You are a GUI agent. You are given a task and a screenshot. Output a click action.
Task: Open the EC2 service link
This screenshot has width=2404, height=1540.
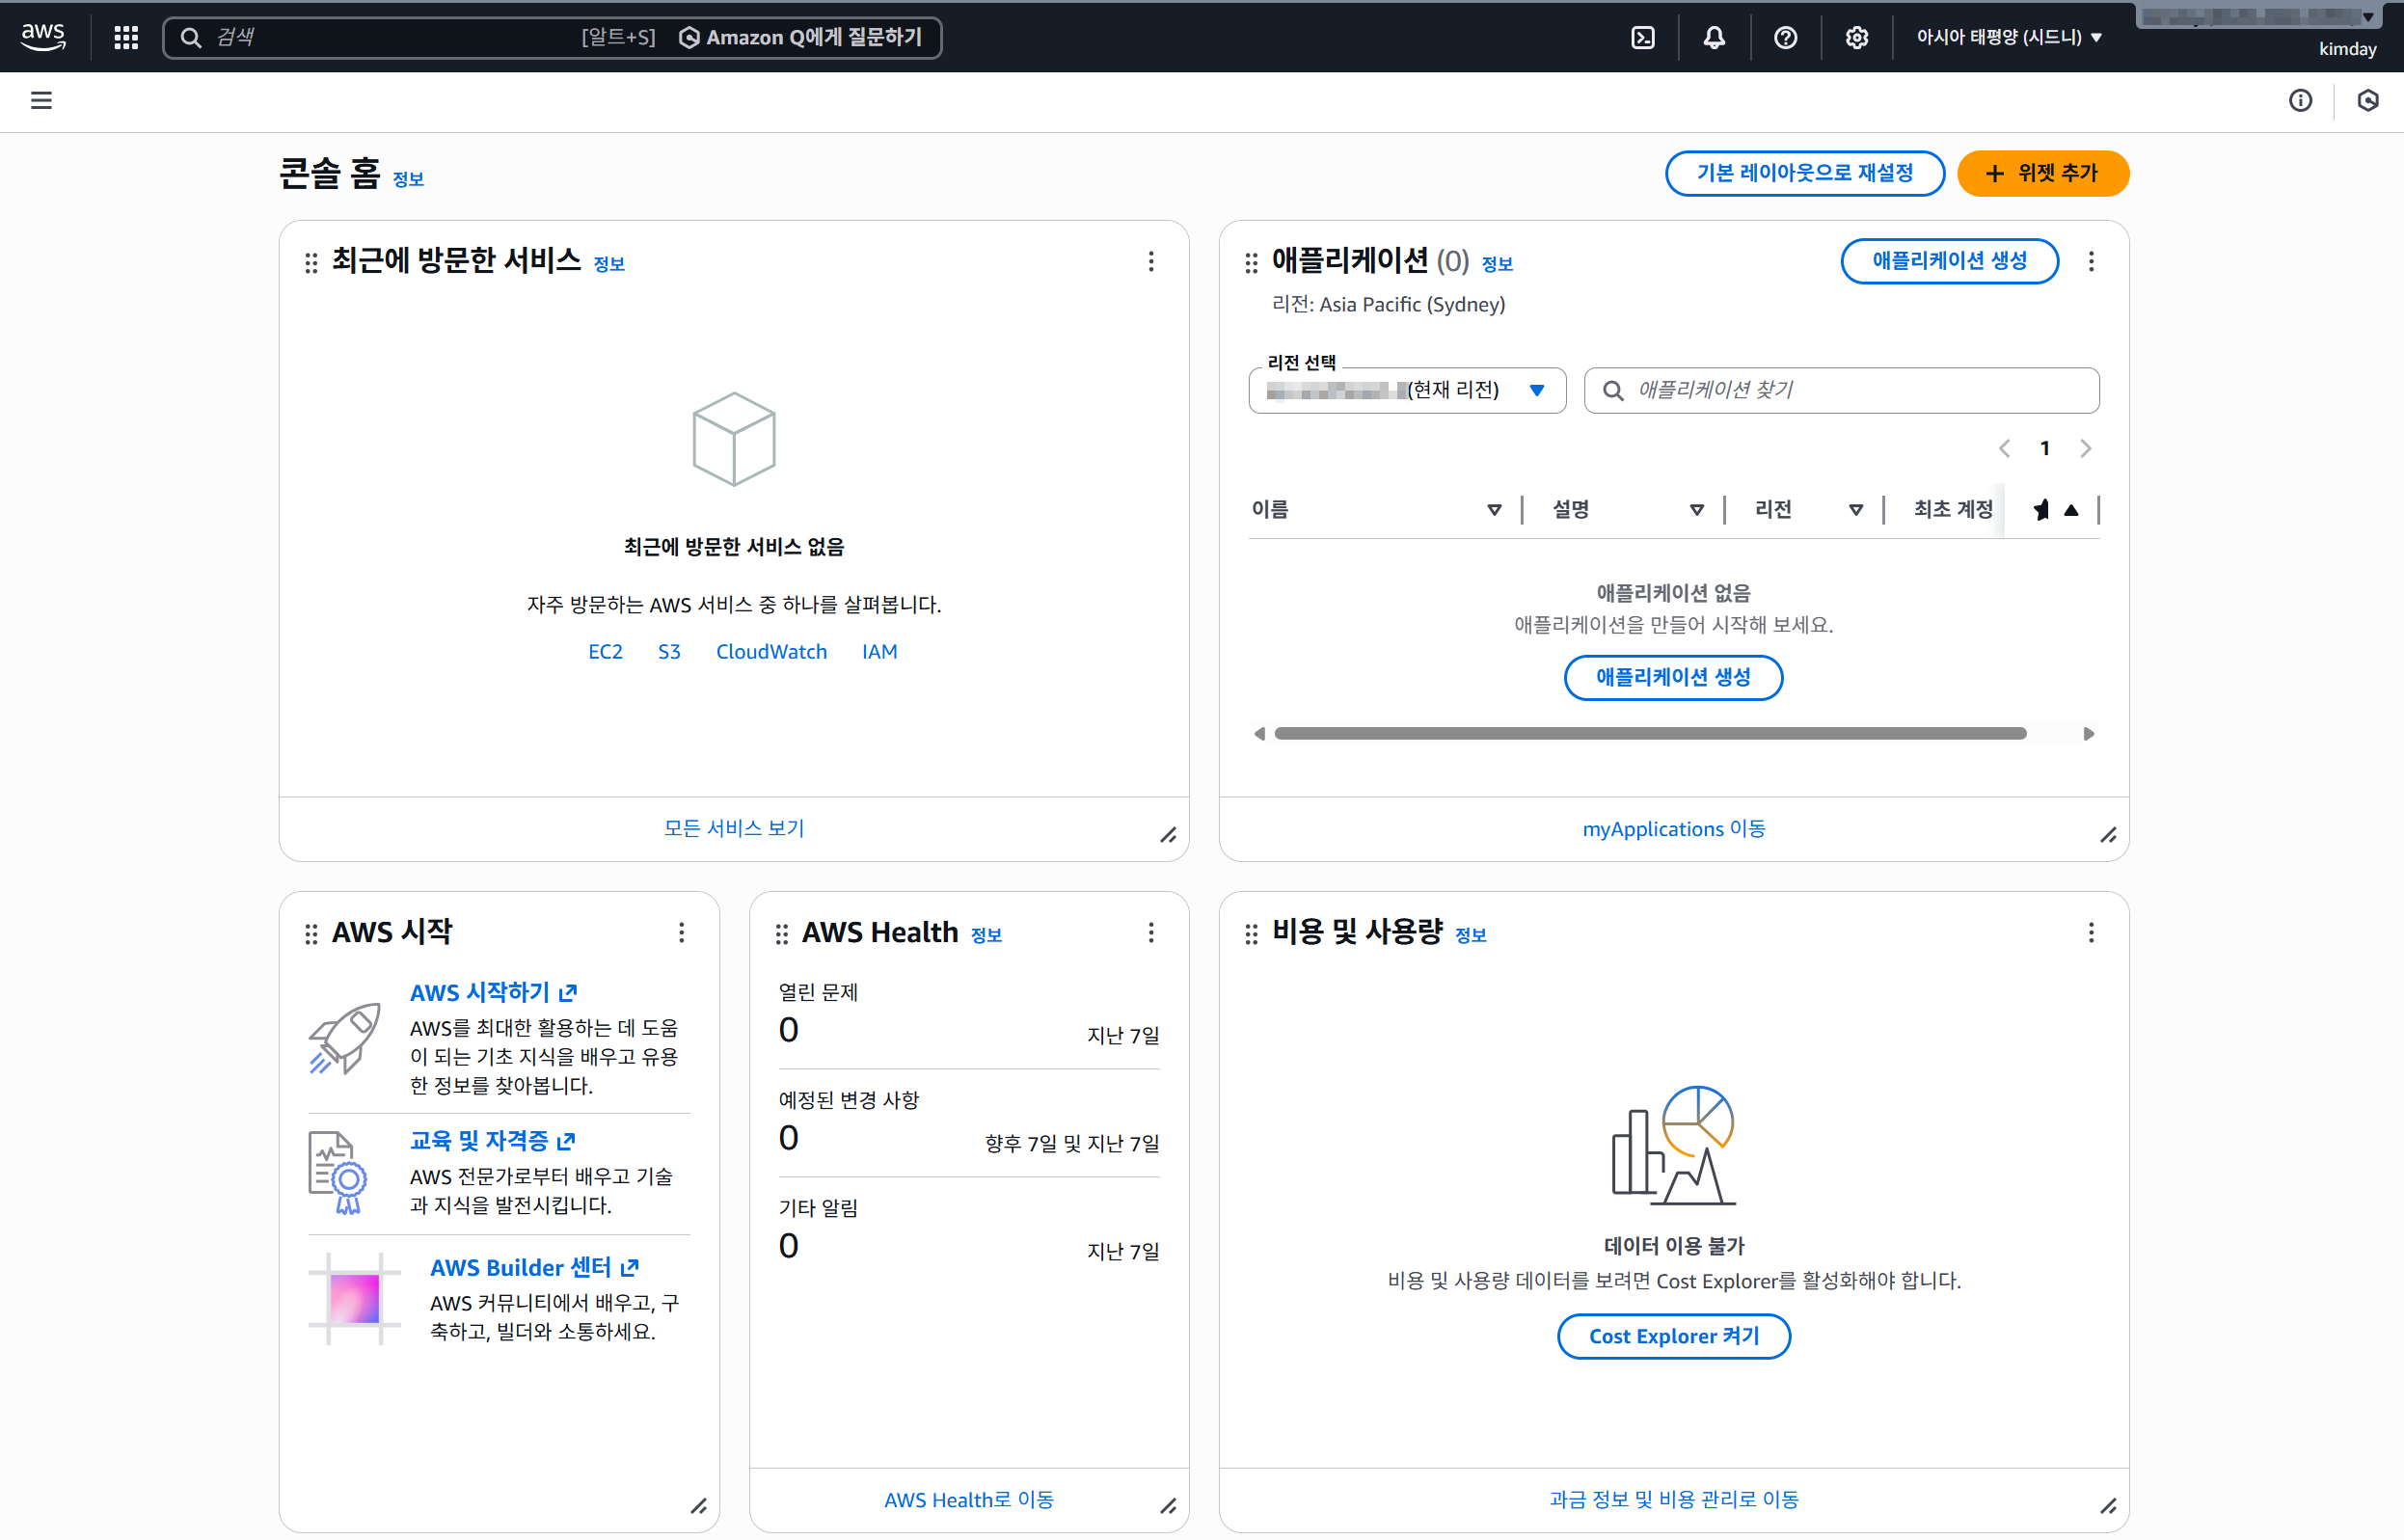605,651
